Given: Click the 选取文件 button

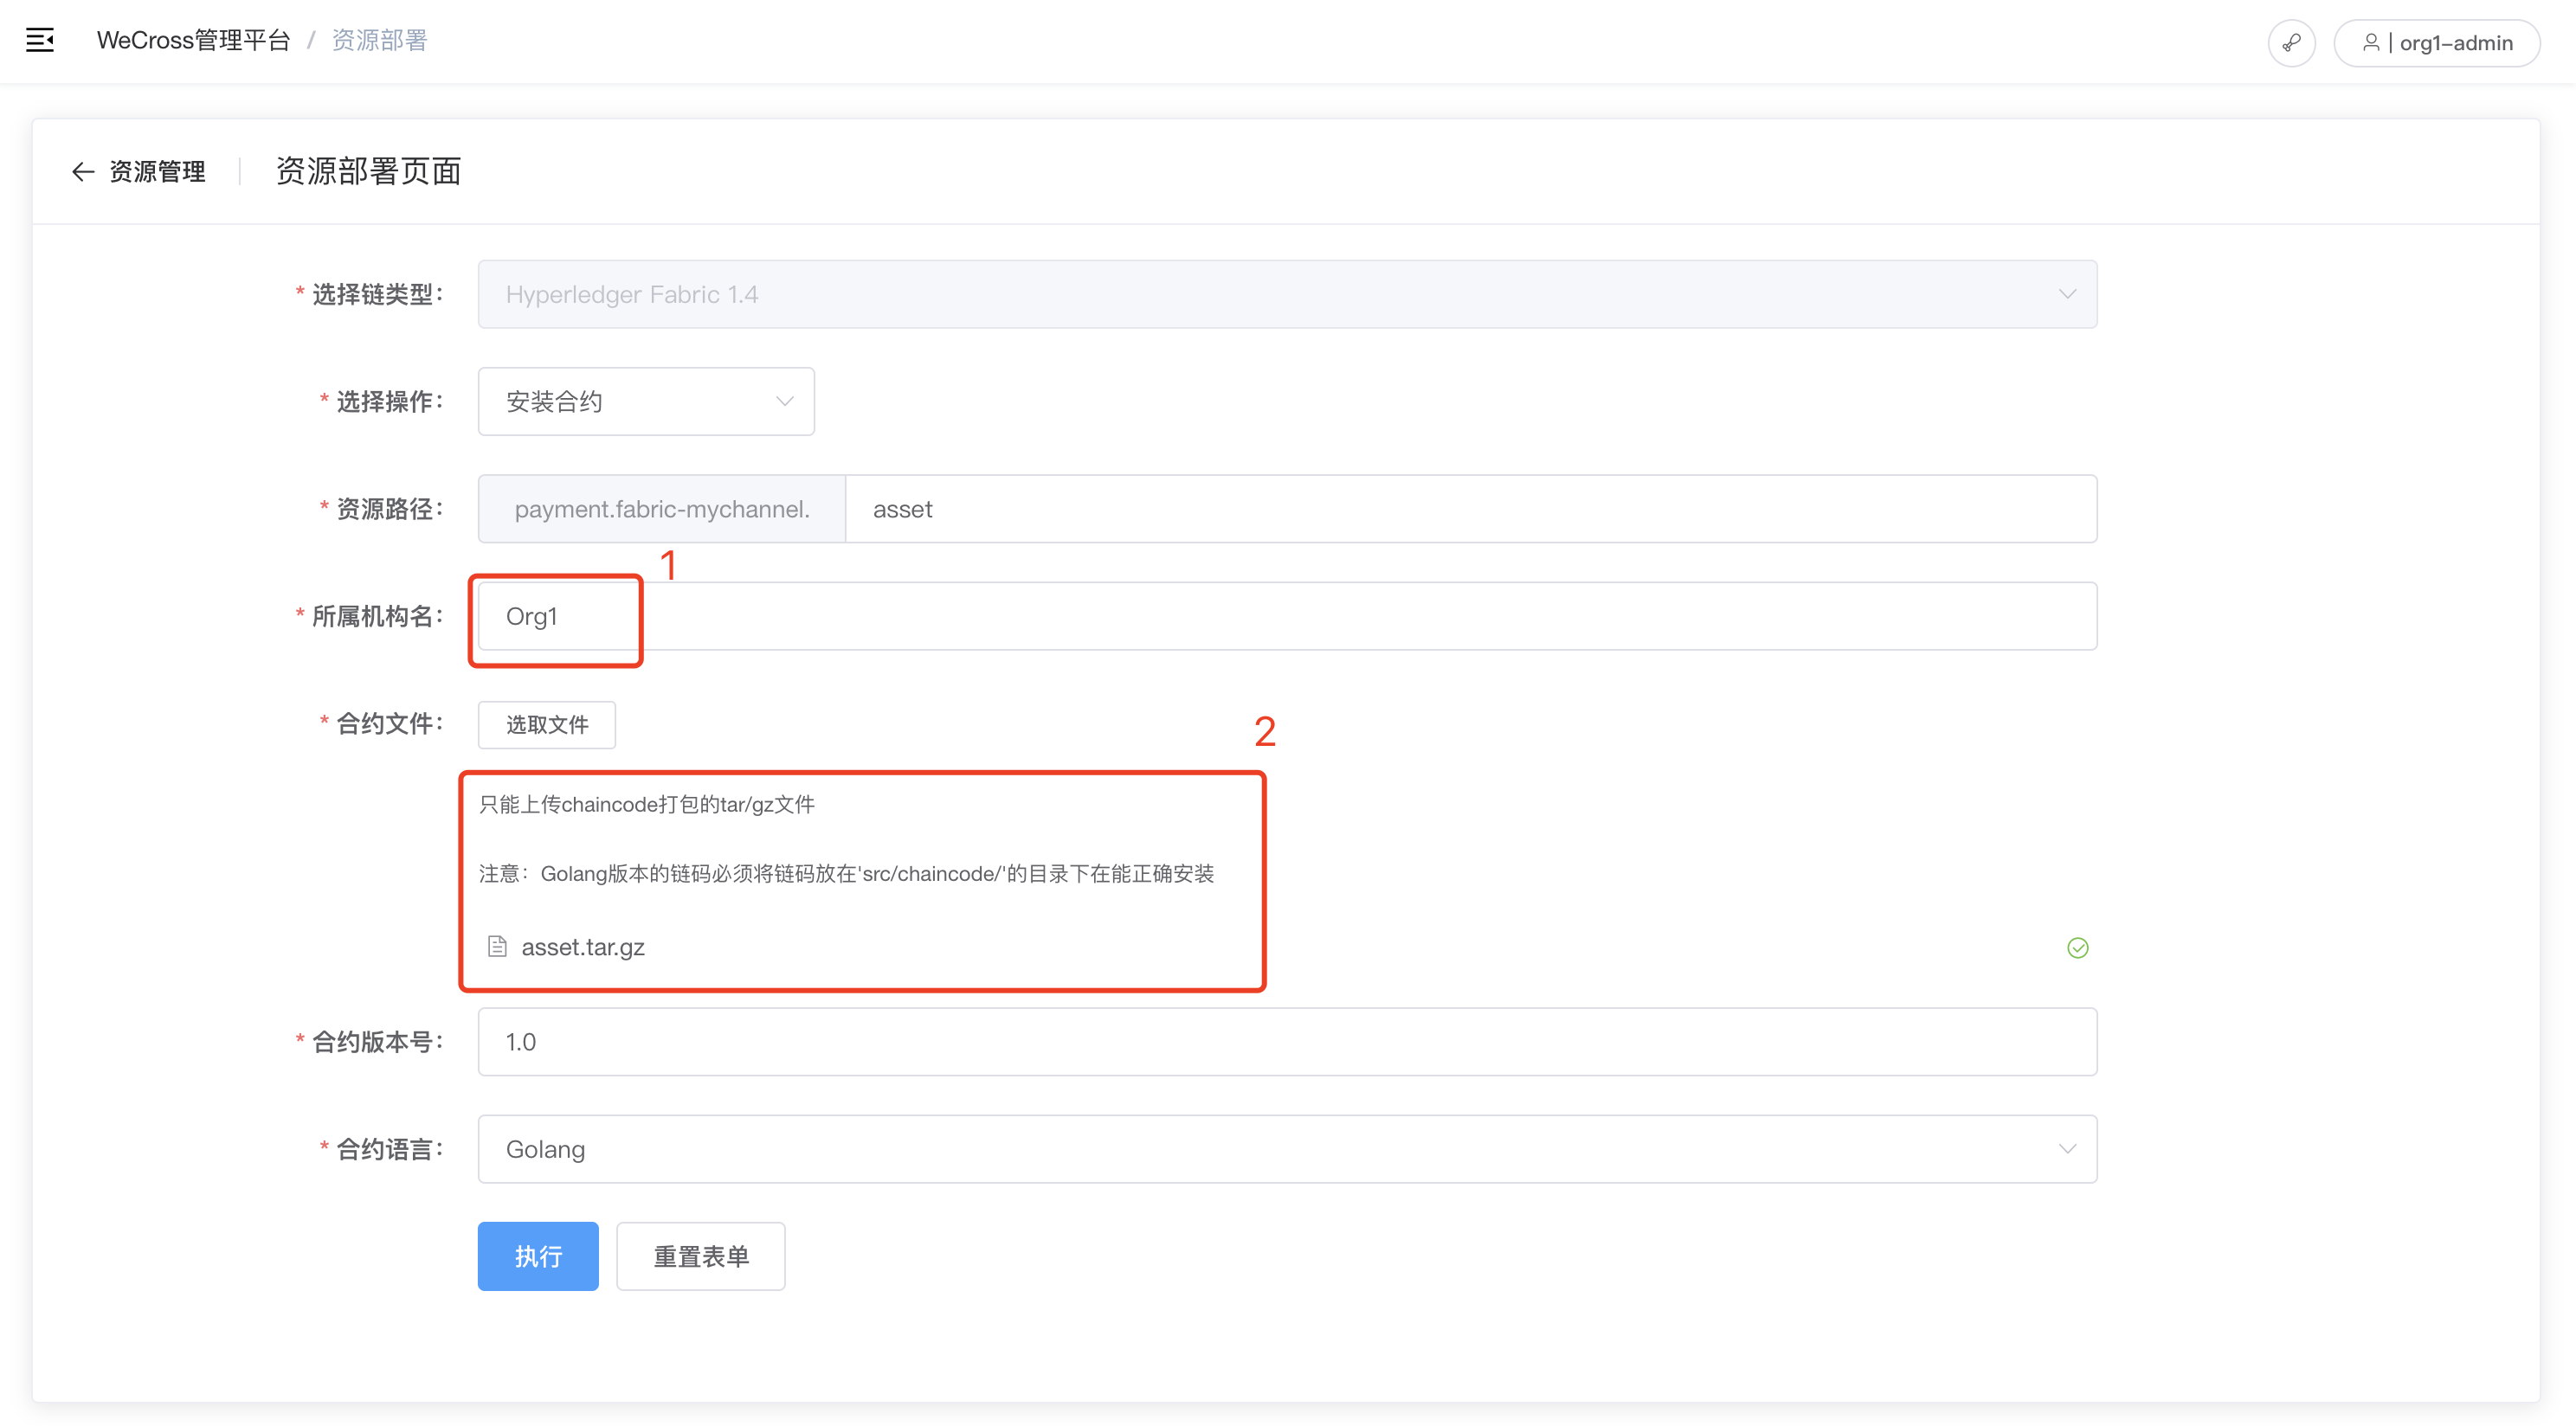Looking at the screenshot, I should point(547,725).
